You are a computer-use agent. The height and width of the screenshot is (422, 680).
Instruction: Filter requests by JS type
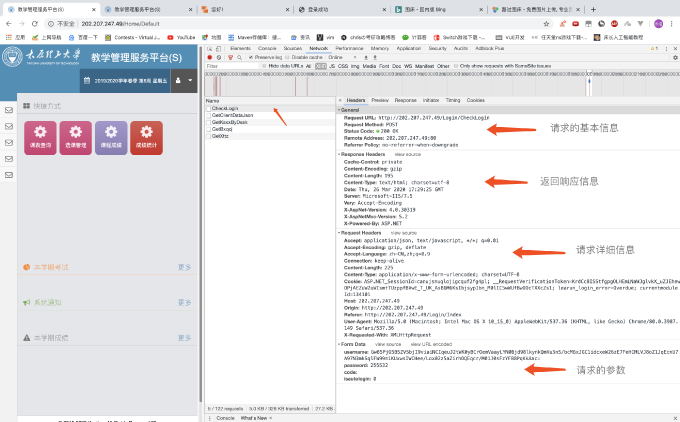(332, 66)
